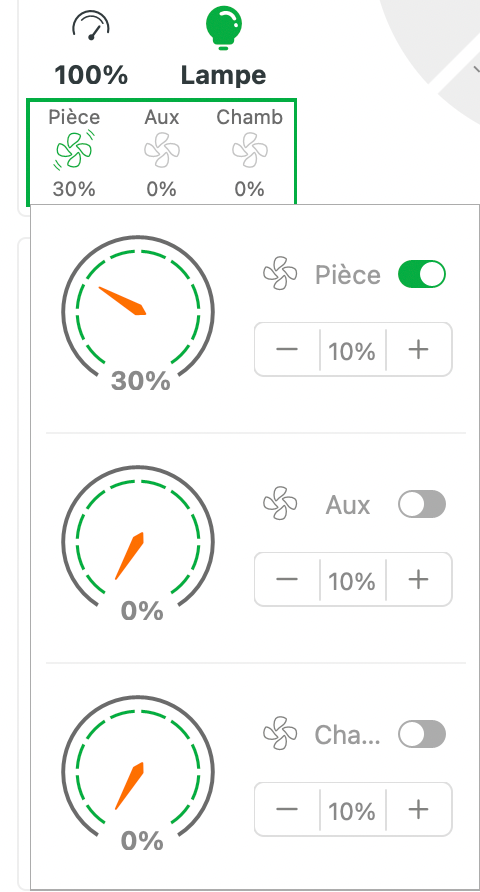
Task: Enable the Aux fan switch
Action: (x=422, y=504)
